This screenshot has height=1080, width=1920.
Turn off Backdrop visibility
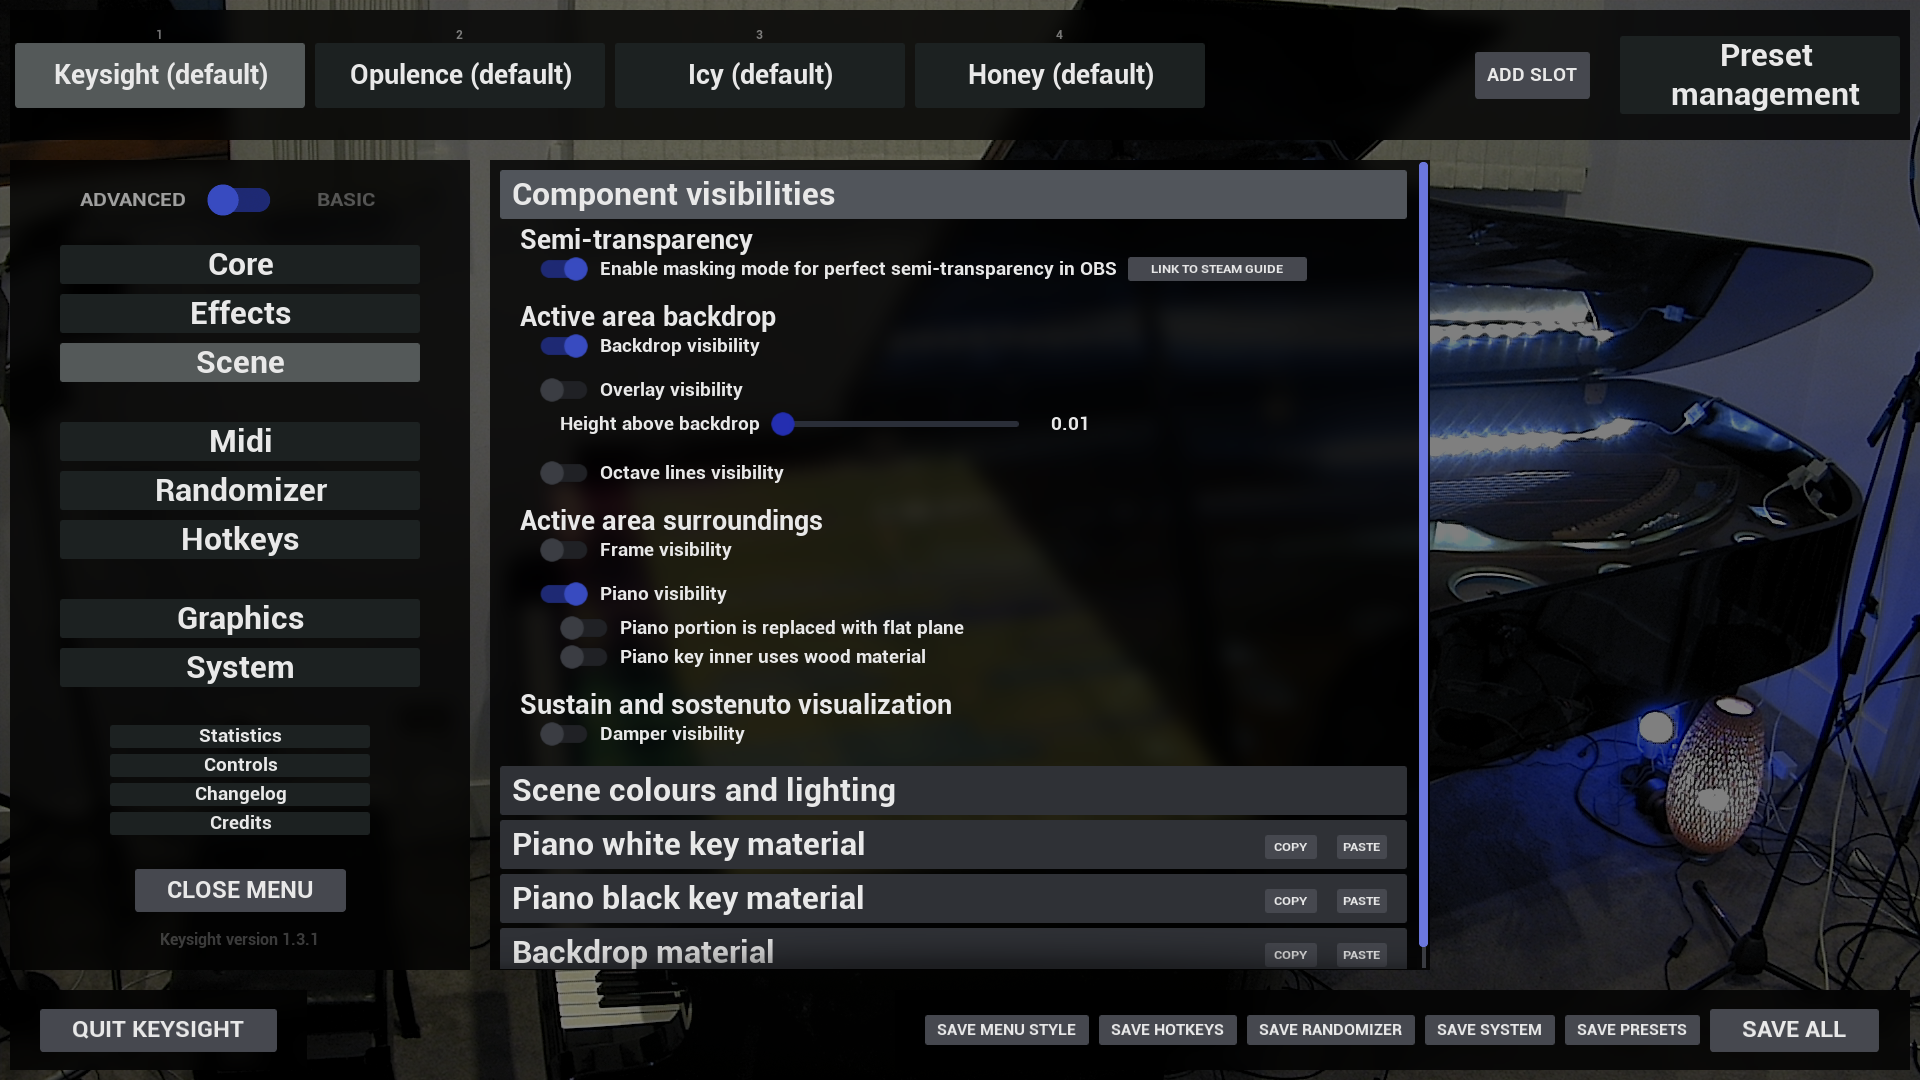pyautogui.click(x=564, y=346)
